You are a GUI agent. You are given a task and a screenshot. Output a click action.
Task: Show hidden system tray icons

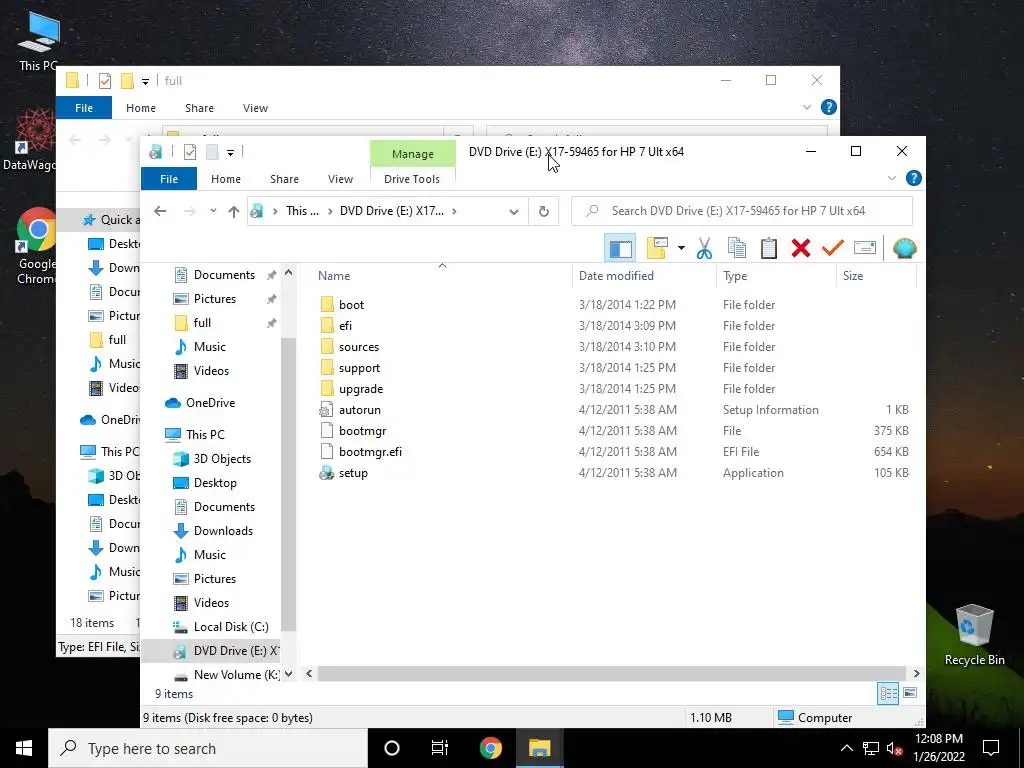[846, 748]
